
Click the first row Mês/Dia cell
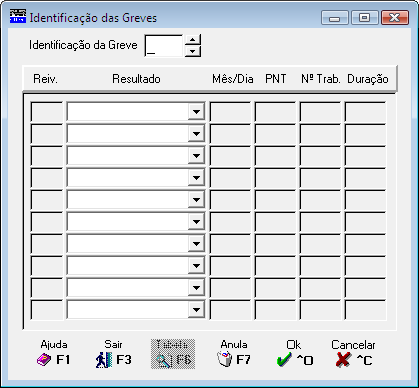pos(230,112)
